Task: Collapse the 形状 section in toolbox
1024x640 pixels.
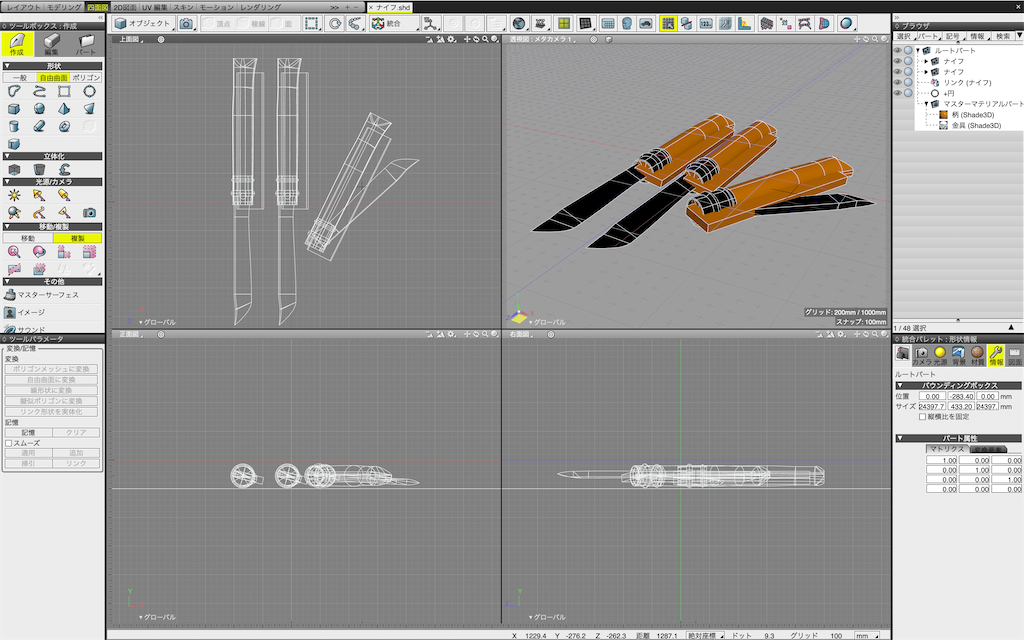Action: tap(7, 66)
